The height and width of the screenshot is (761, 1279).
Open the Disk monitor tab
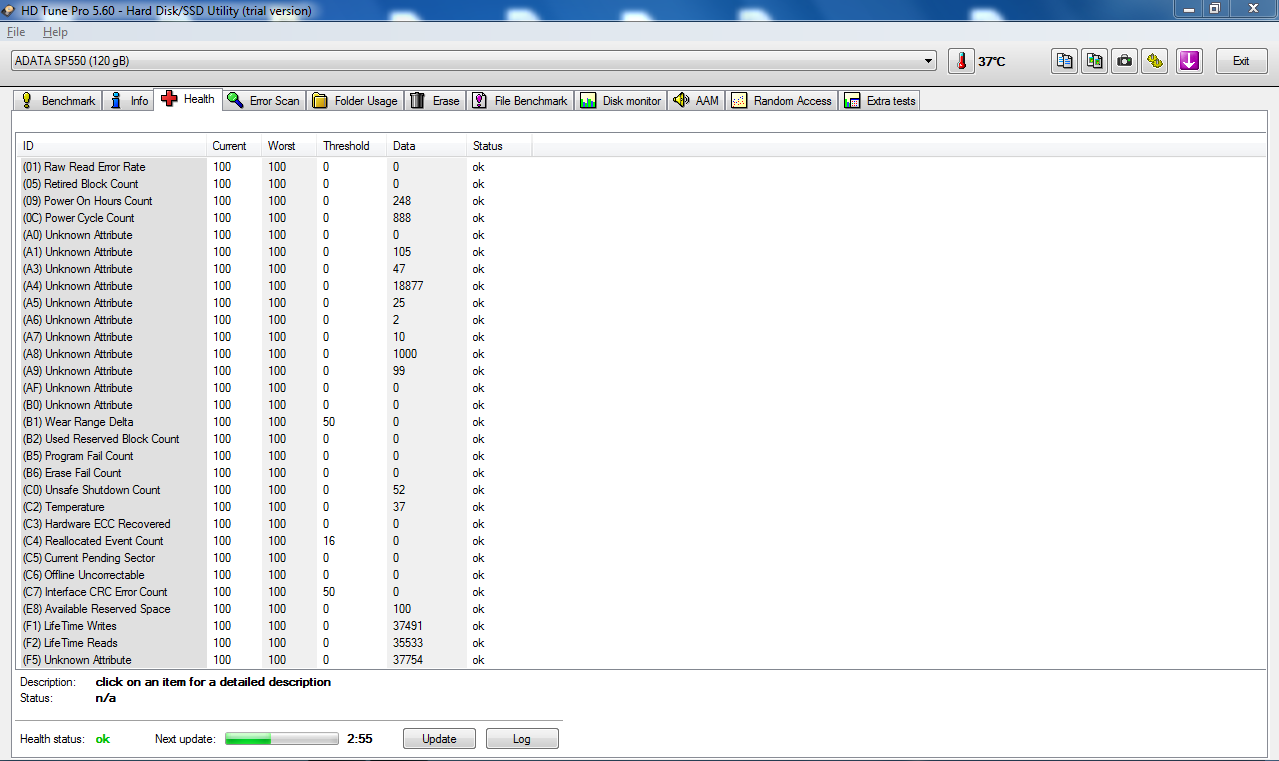(x=620, y=101)
